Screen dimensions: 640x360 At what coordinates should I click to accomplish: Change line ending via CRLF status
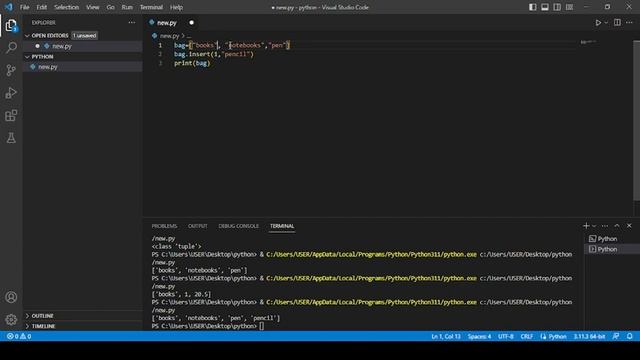[527, 336]
